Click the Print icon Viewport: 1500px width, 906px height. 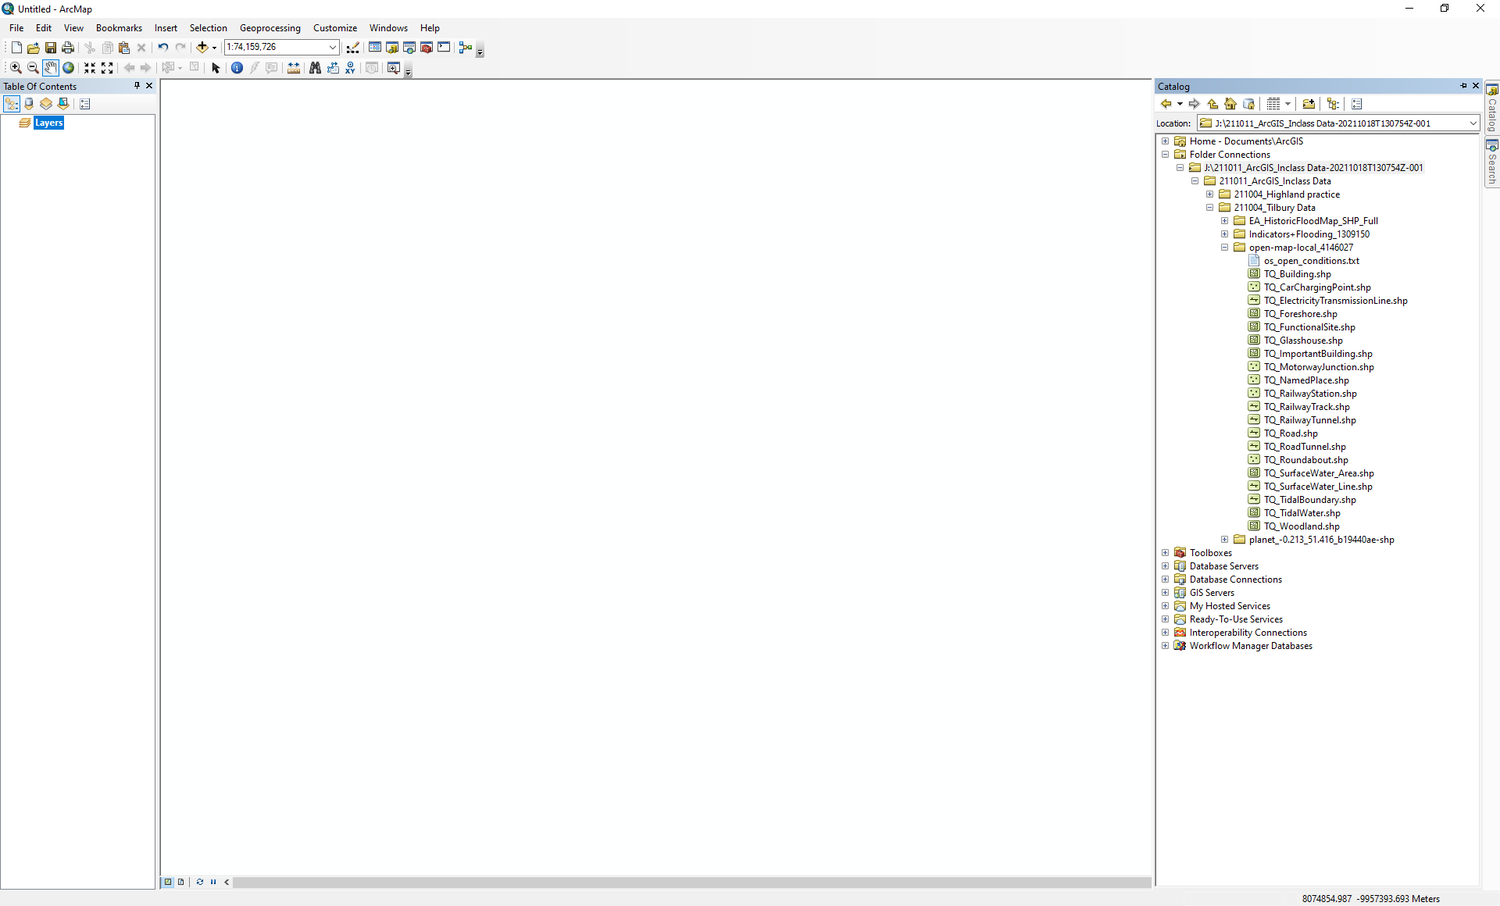coord(68,47)
